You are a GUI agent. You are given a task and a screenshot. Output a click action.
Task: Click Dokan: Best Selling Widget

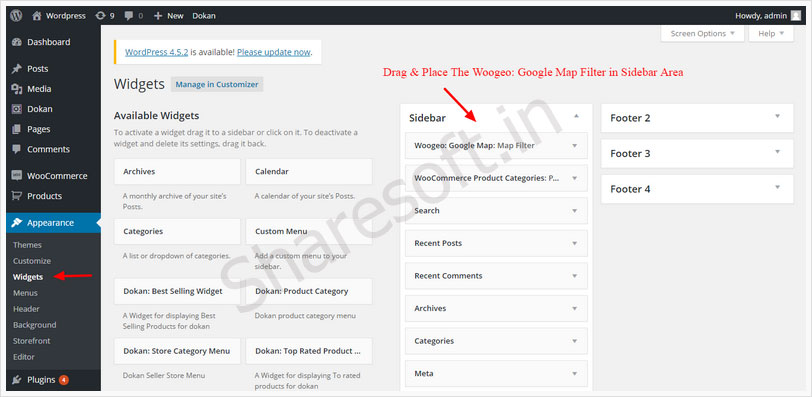(177, 291)
